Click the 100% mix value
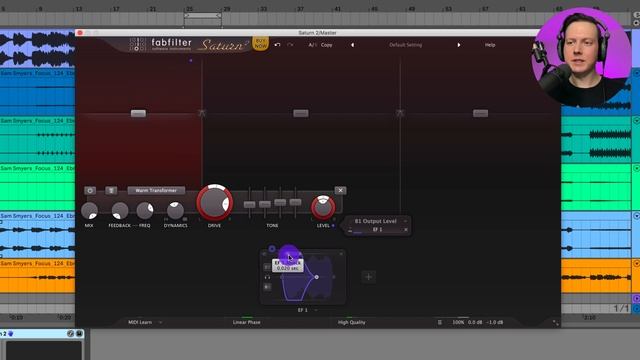The image size is (640, 360). [458, 322]
